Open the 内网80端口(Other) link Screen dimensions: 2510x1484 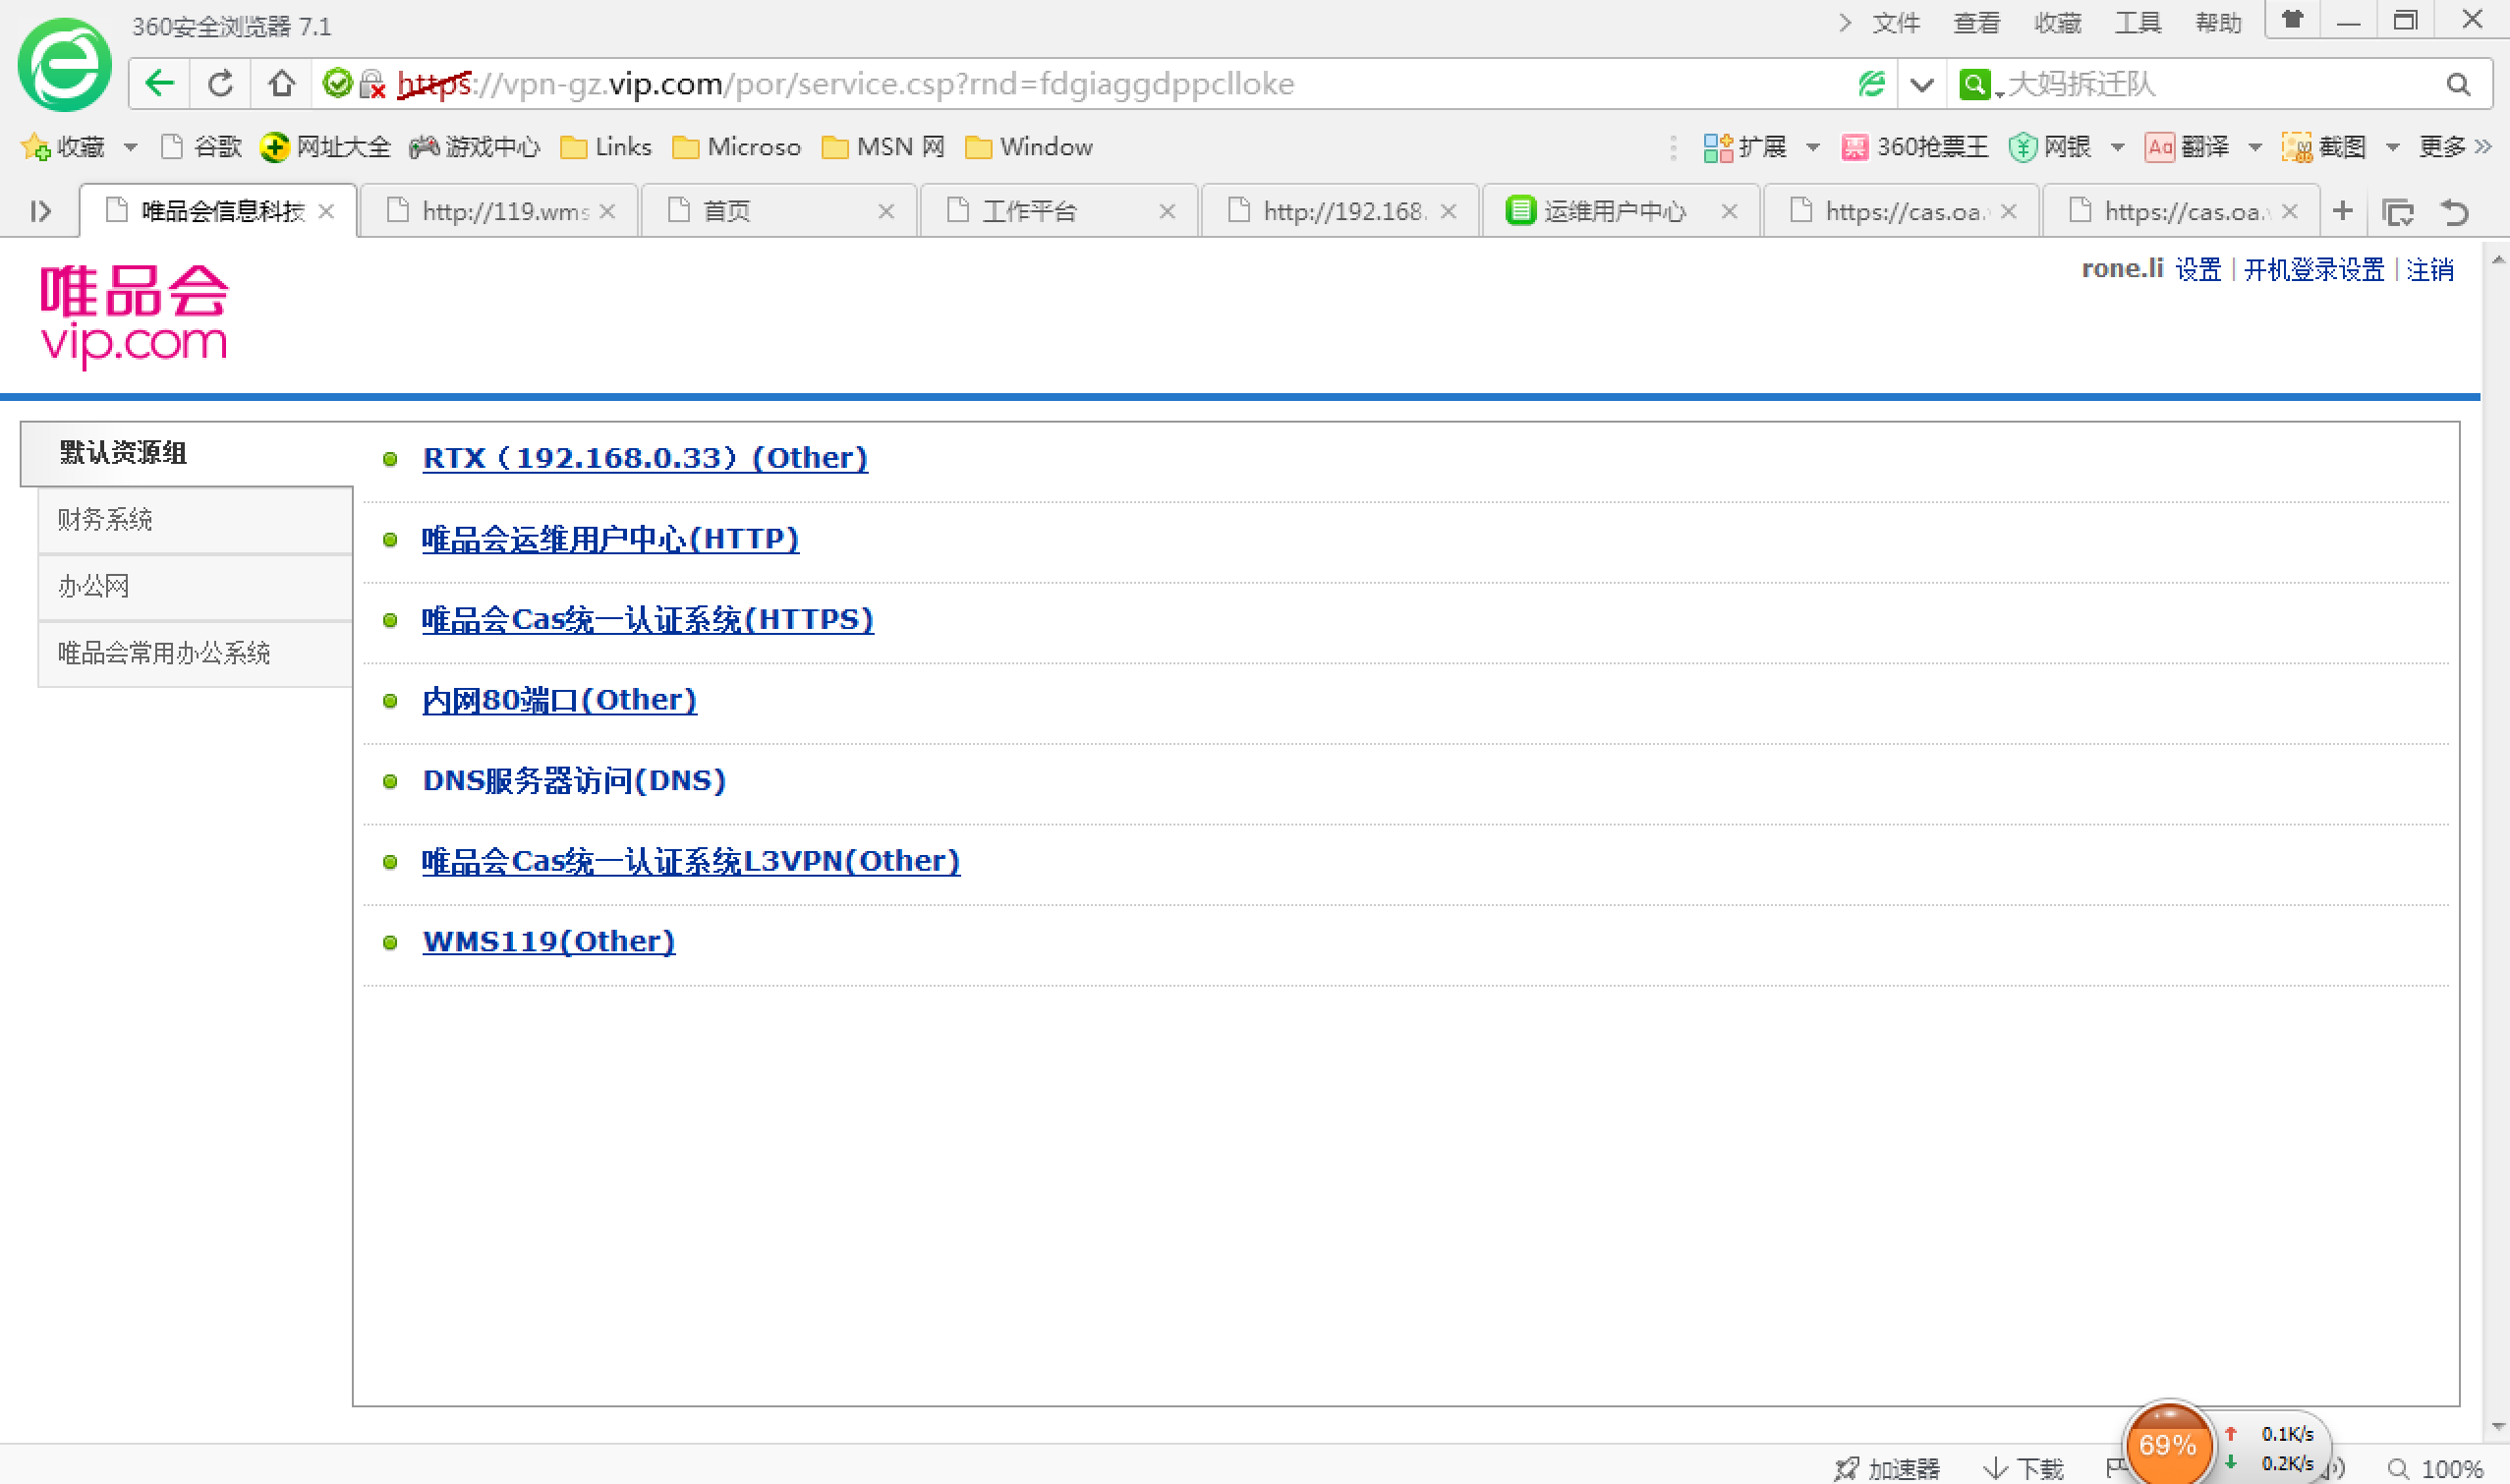click(x=559, y=700)
